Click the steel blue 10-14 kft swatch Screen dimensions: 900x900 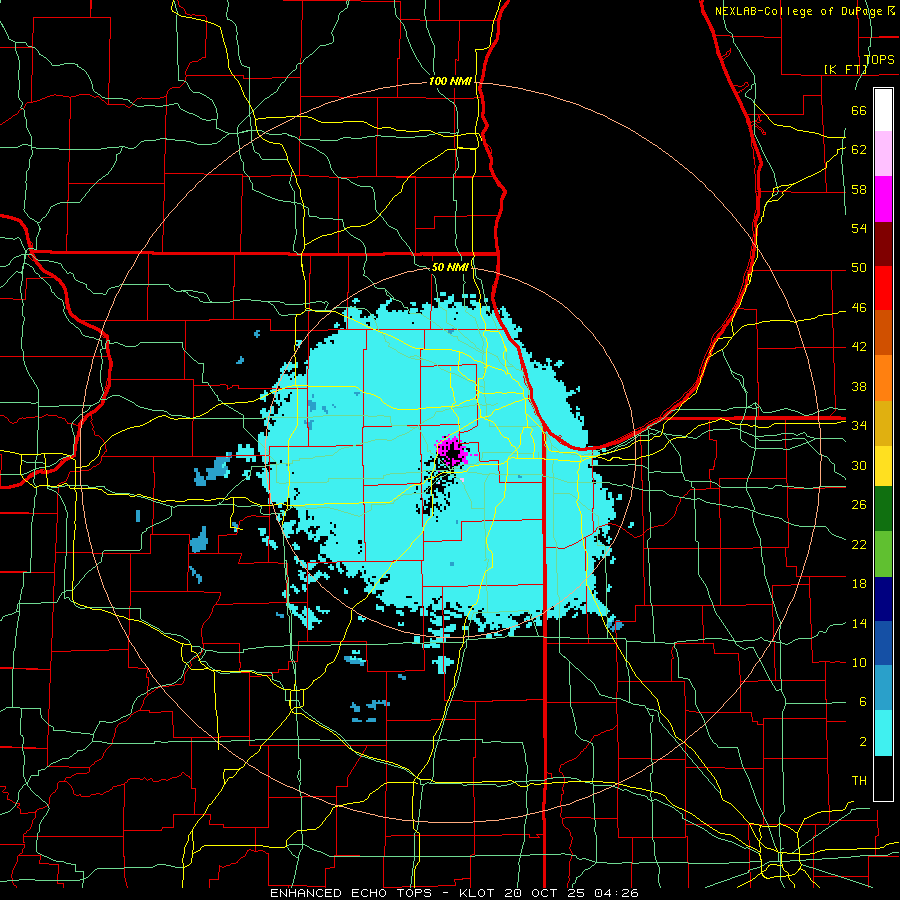pos(883,688)
